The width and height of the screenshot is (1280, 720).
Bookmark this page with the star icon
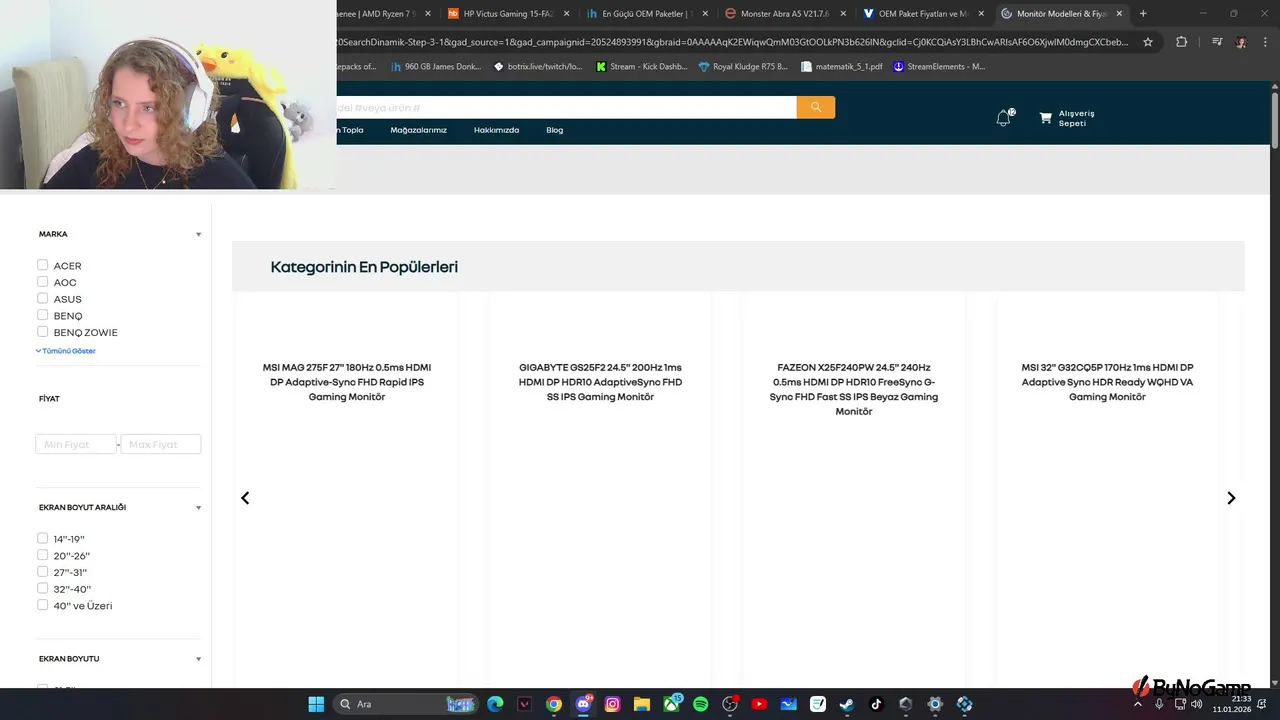(1148, 42)
